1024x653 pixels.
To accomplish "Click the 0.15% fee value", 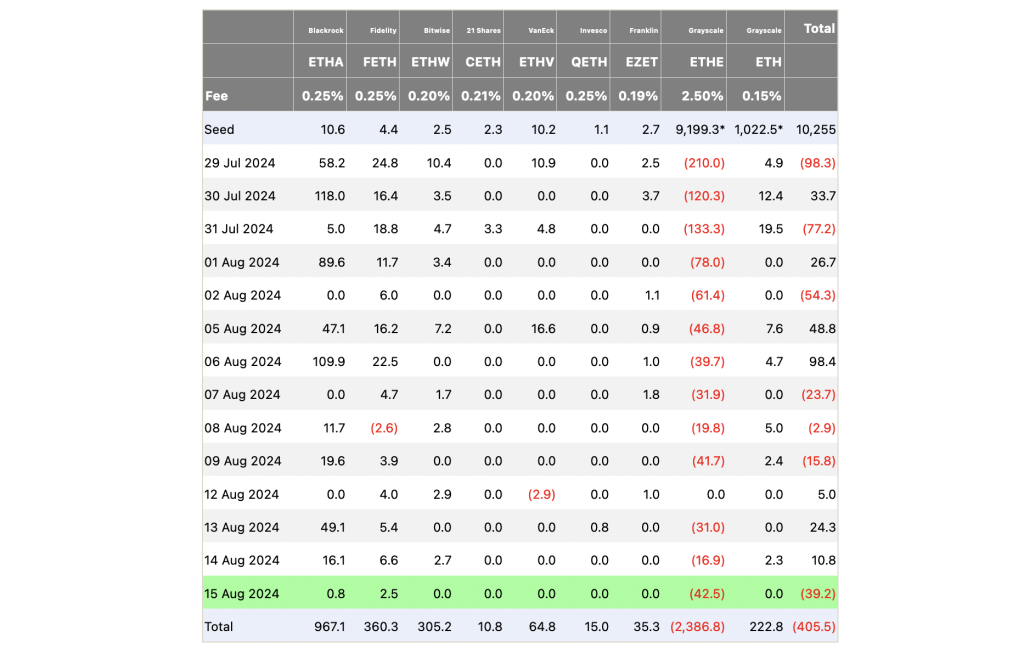I will click(x=761, y=96).
